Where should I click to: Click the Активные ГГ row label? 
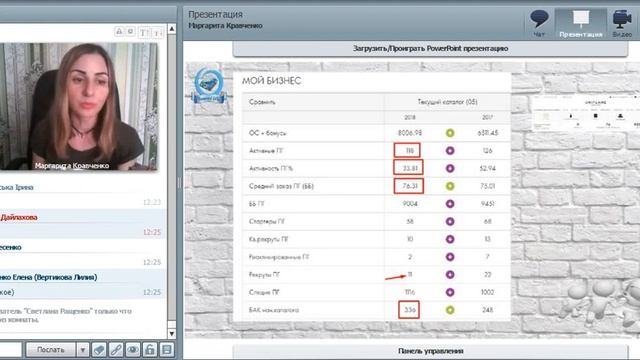[266, 151]
